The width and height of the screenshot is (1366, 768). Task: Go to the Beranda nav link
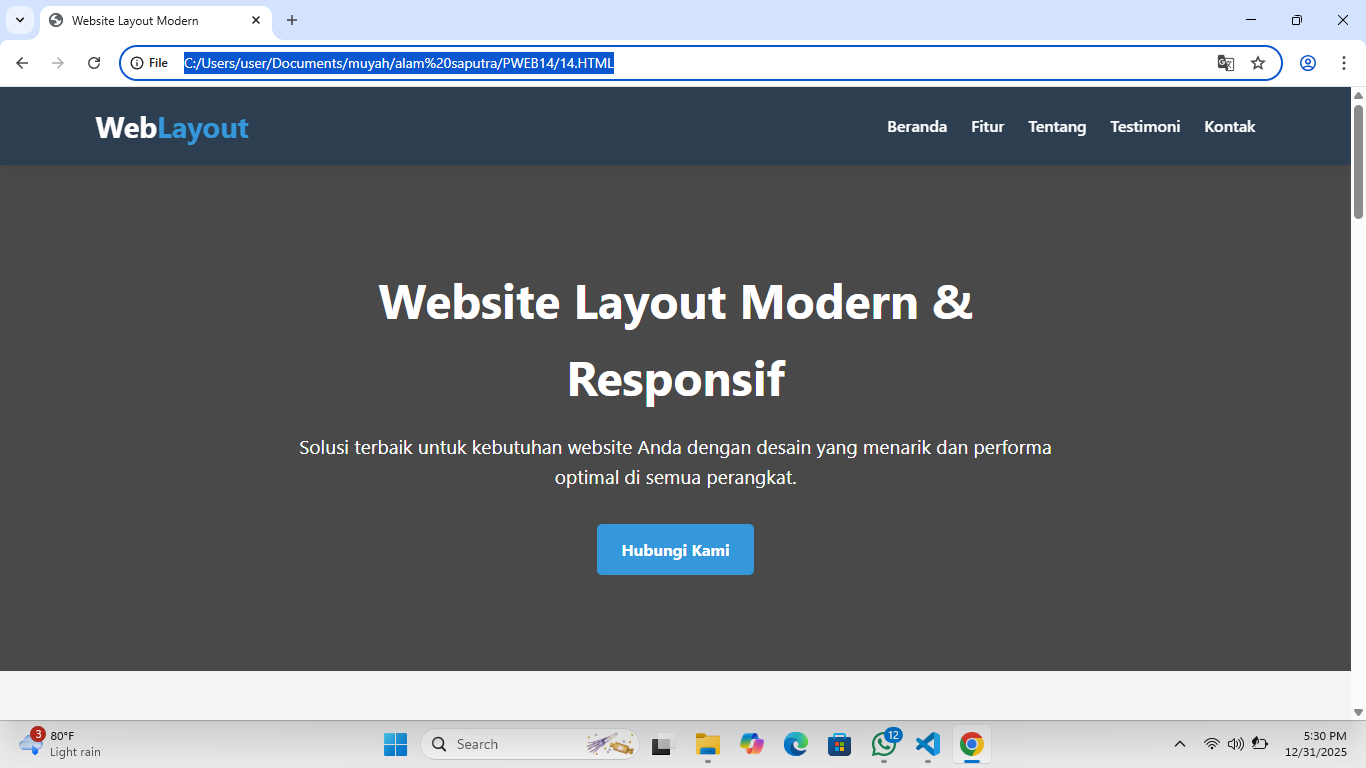pyautogui.click(x=917, y=126)
